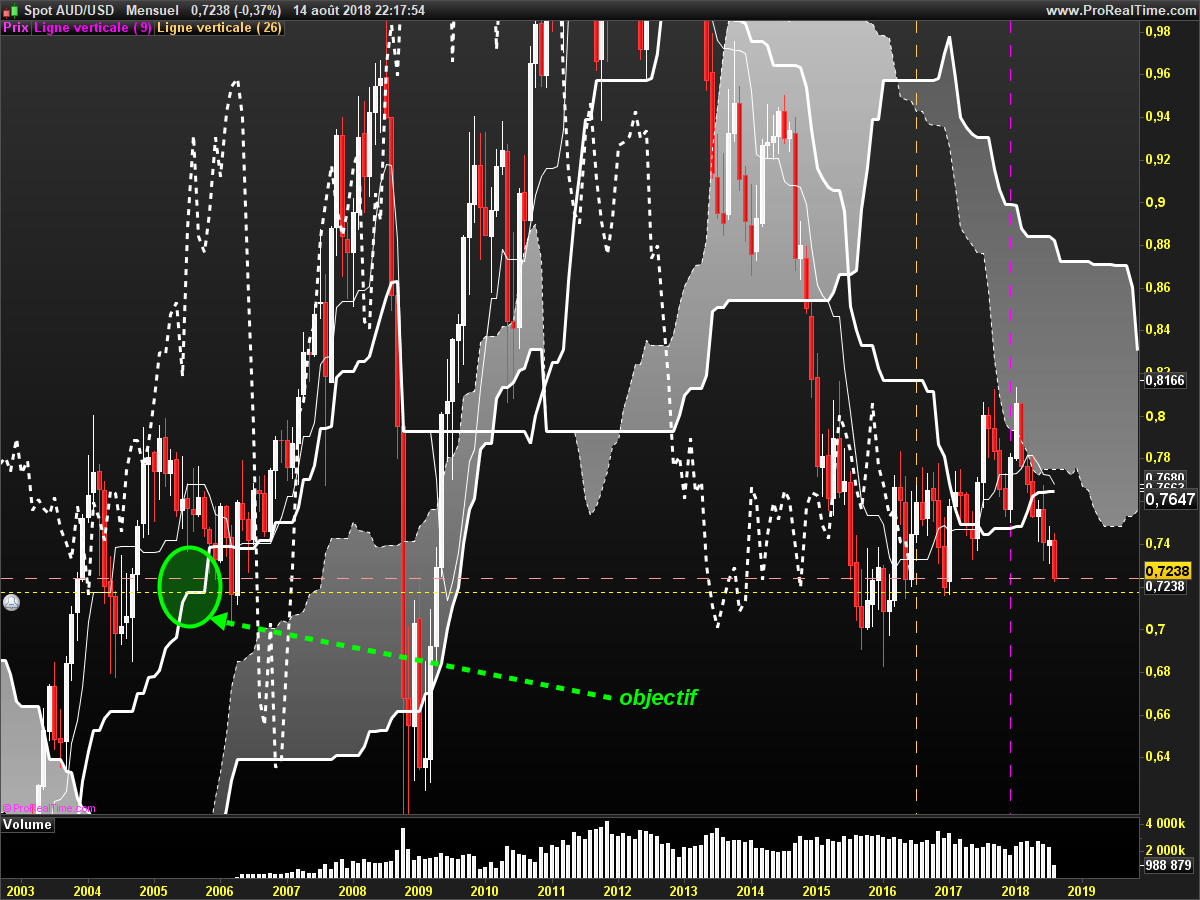Click the 2019 year label on time axis

coord(1082,890)
